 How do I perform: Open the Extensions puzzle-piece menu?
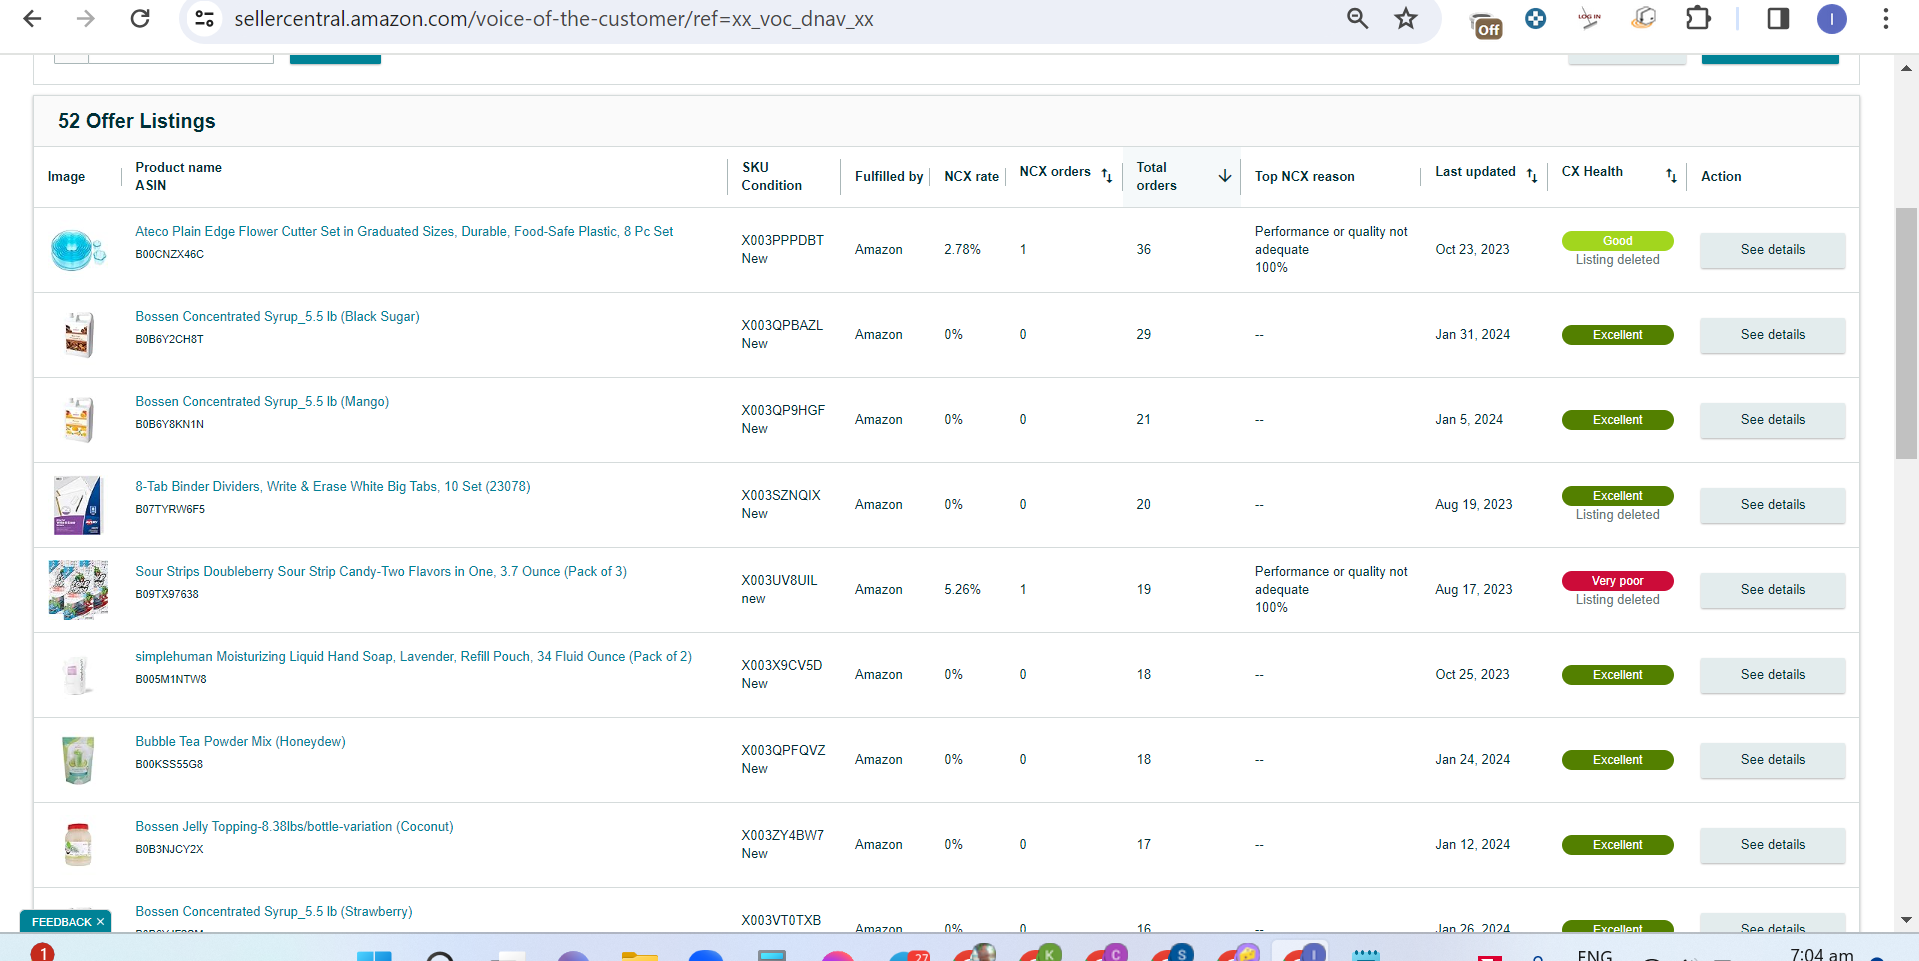[1698, 18]
